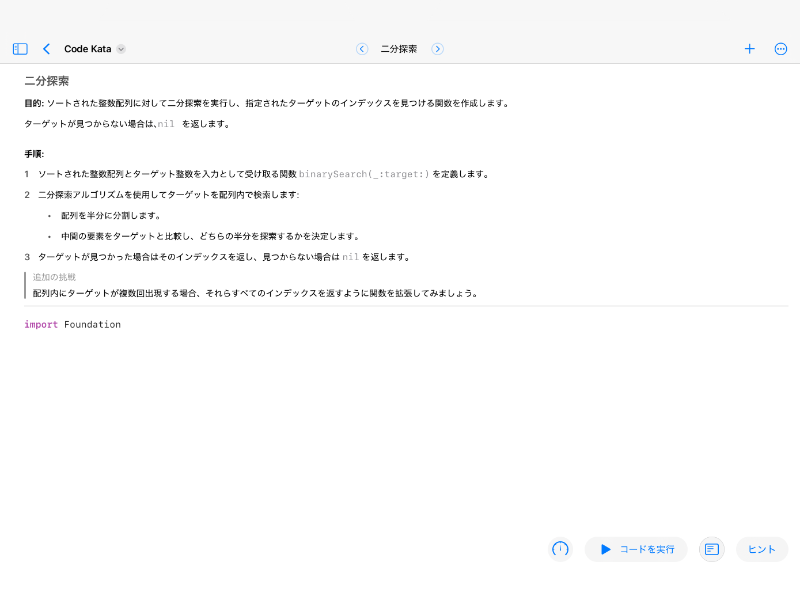The height and width of the screenshot is (600, 800).
Task: Add new content with the plus button
Action: (x=749, y=48)
